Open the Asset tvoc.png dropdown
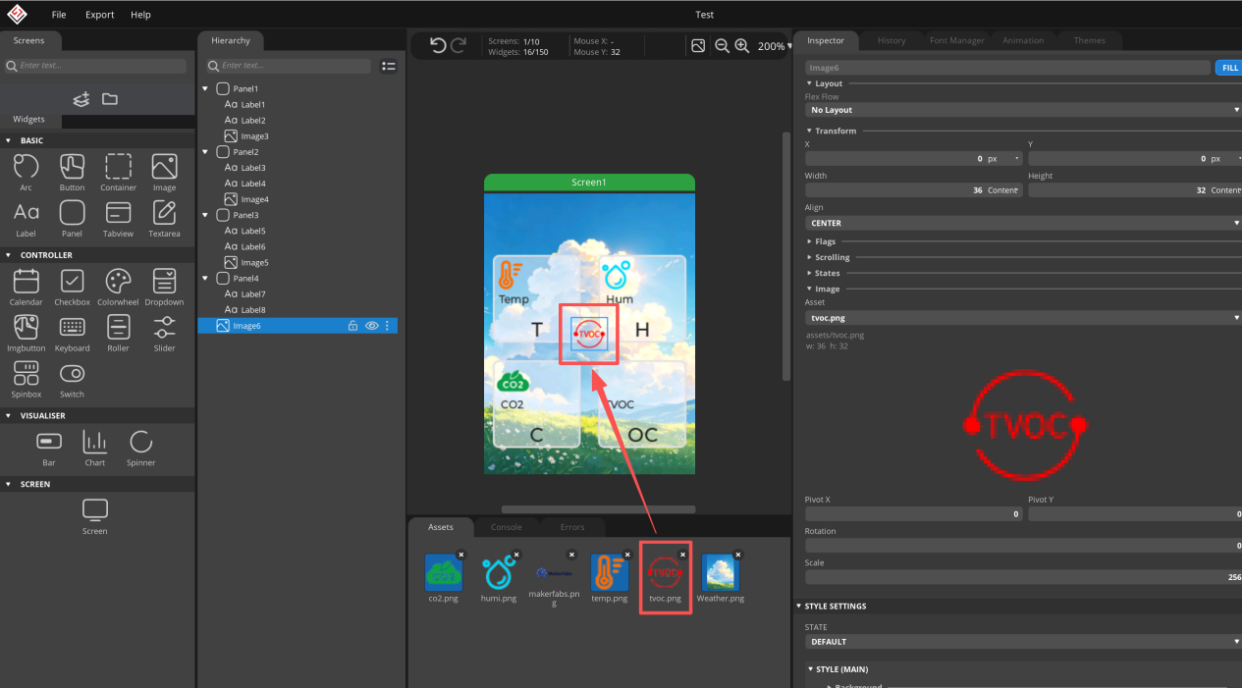This screenshot has width=1242, height=688. pos(1023,318)
